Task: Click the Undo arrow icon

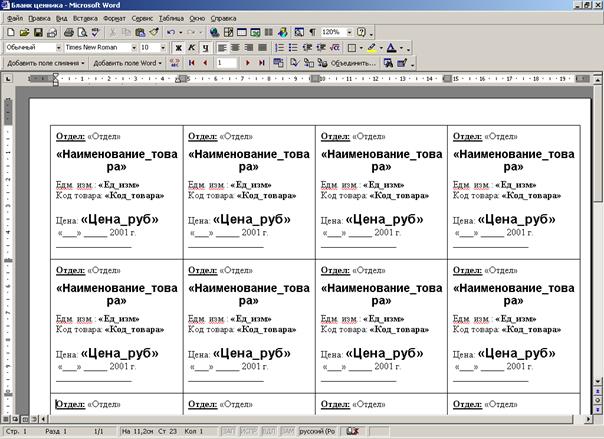Action: (x=170, y=33)
